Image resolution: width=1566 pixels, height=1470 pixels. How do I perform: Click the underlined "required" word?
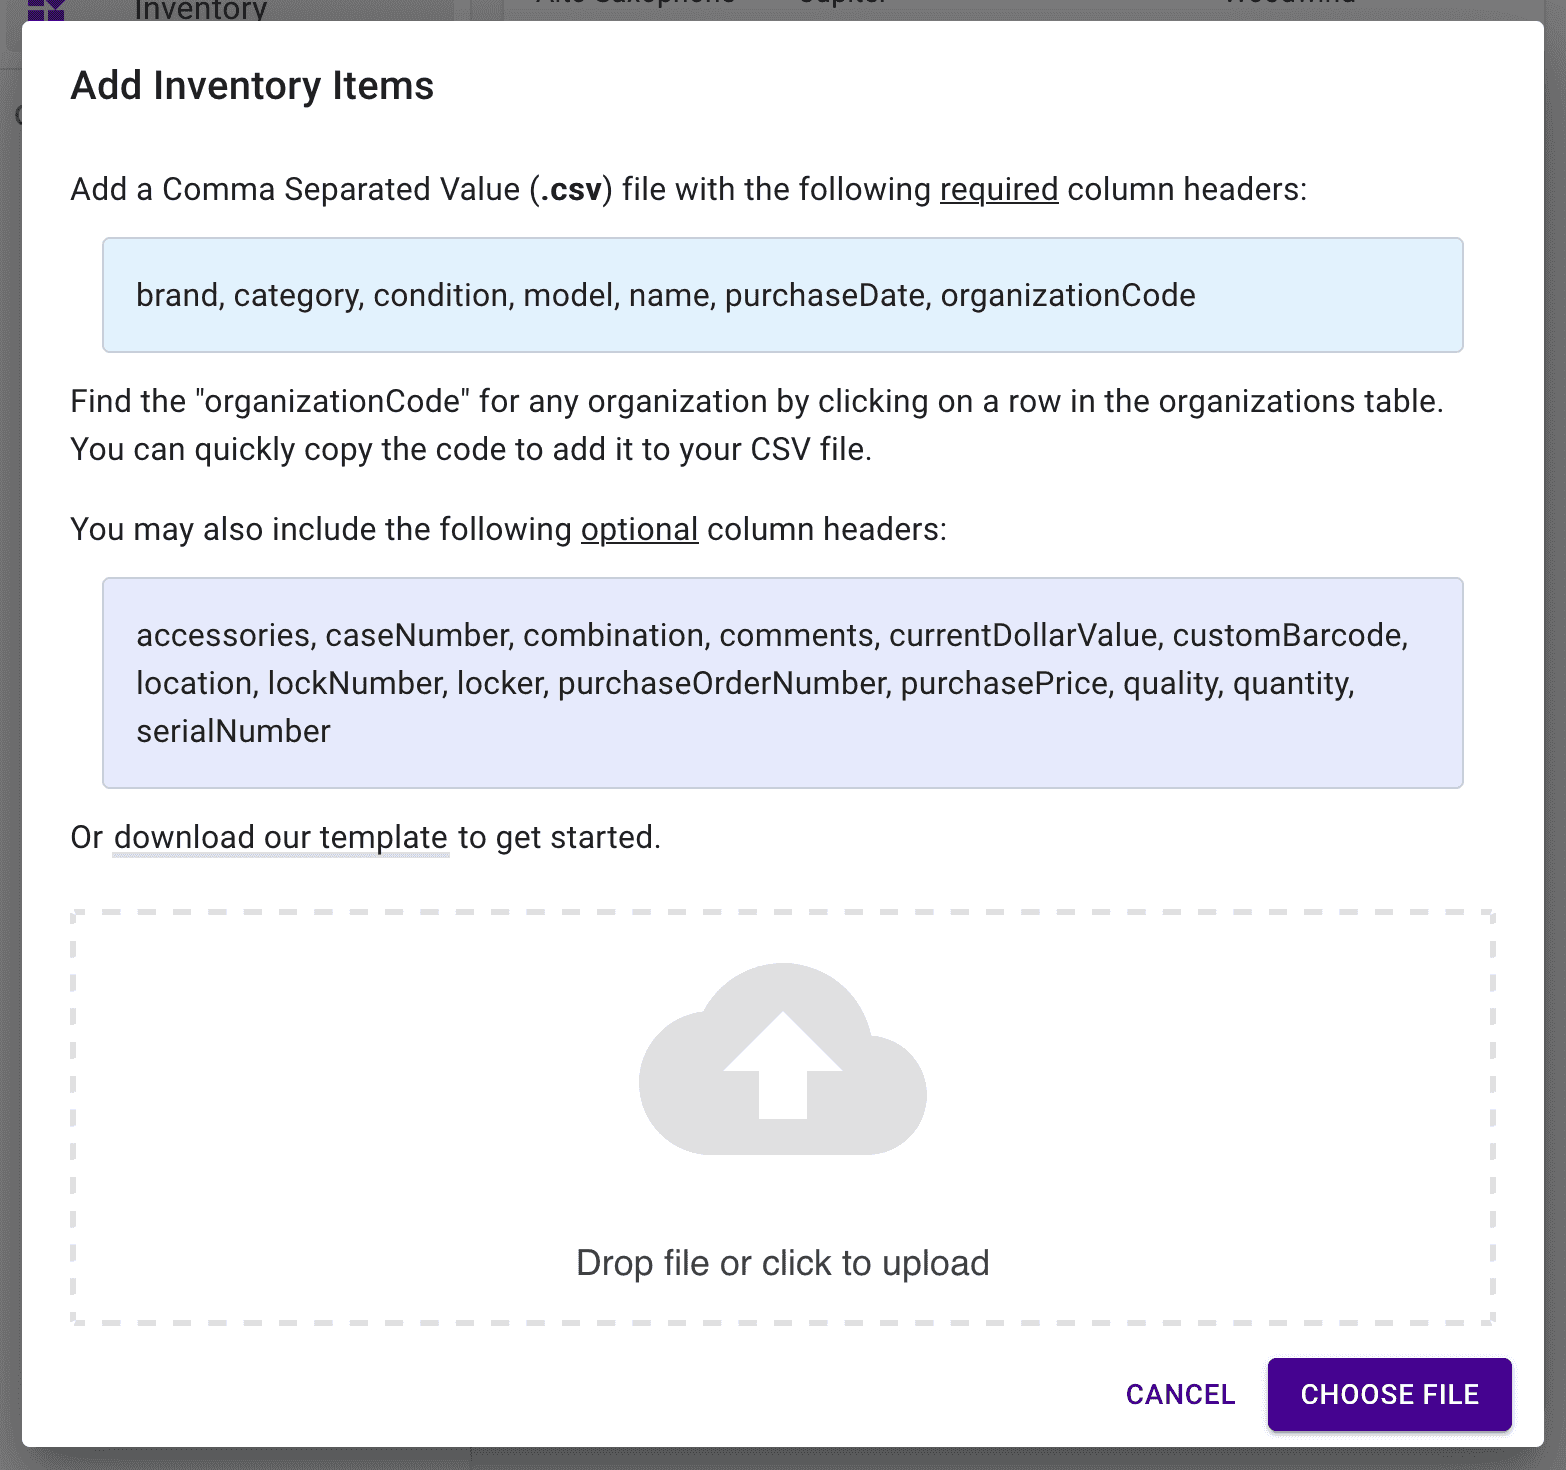[998, 189]
